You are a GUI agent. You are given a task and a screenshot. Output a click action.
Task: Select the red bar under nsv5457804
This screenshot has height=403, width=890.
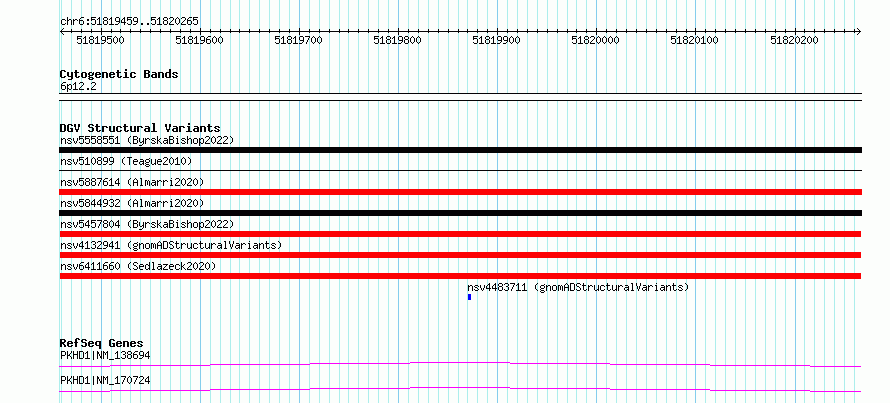coord(460,234)
